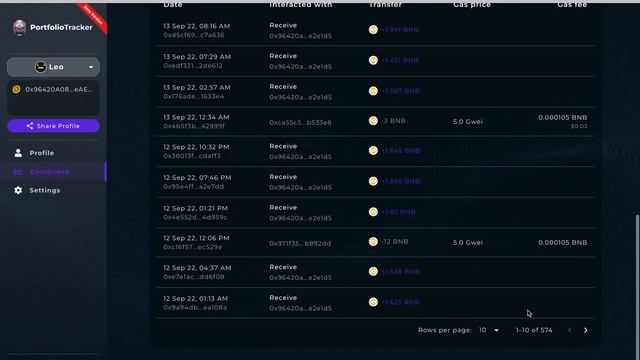The image size is (640, 360).
Task: Click gas fee 0.000105 BNB in 12:06 PM row
Action: (562, 242)
